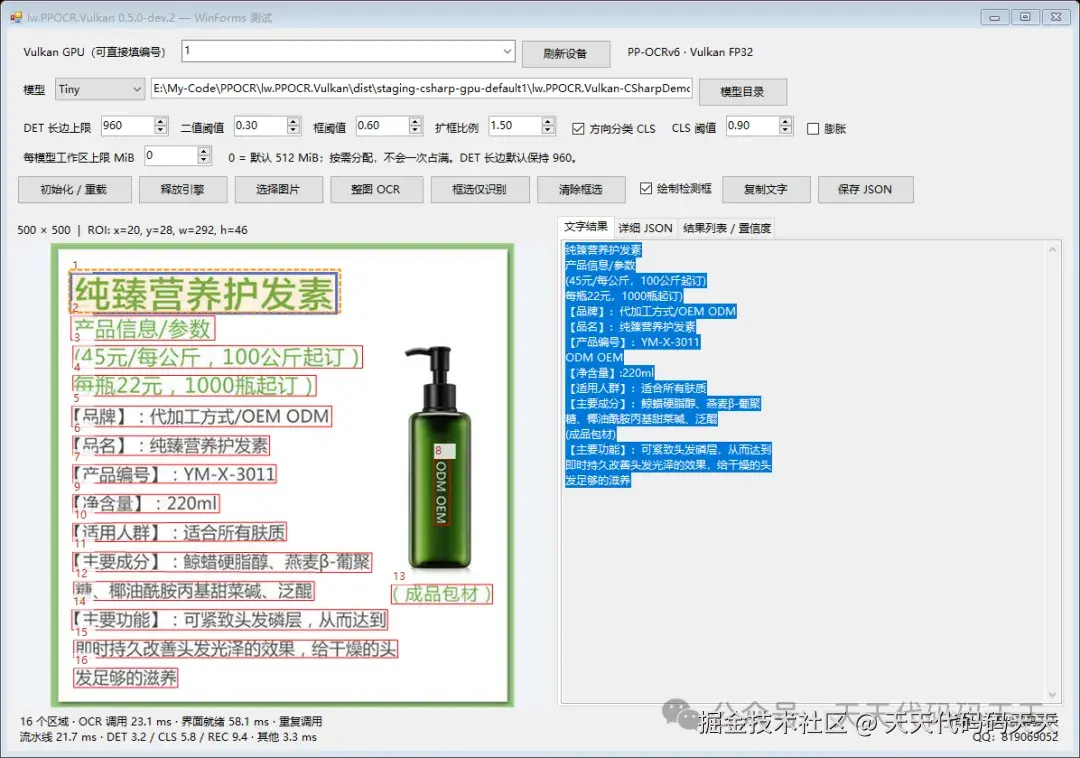
Task: Click the DET 长边上限 value field
Action: [x=127, y=125]
